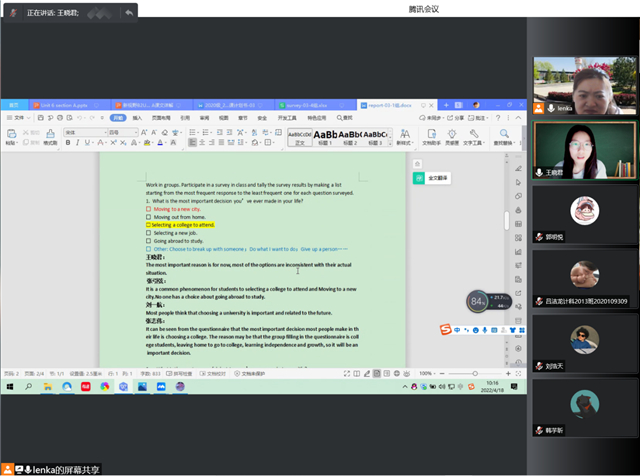
Task: Apply Italic formatting
Action: 77,142
